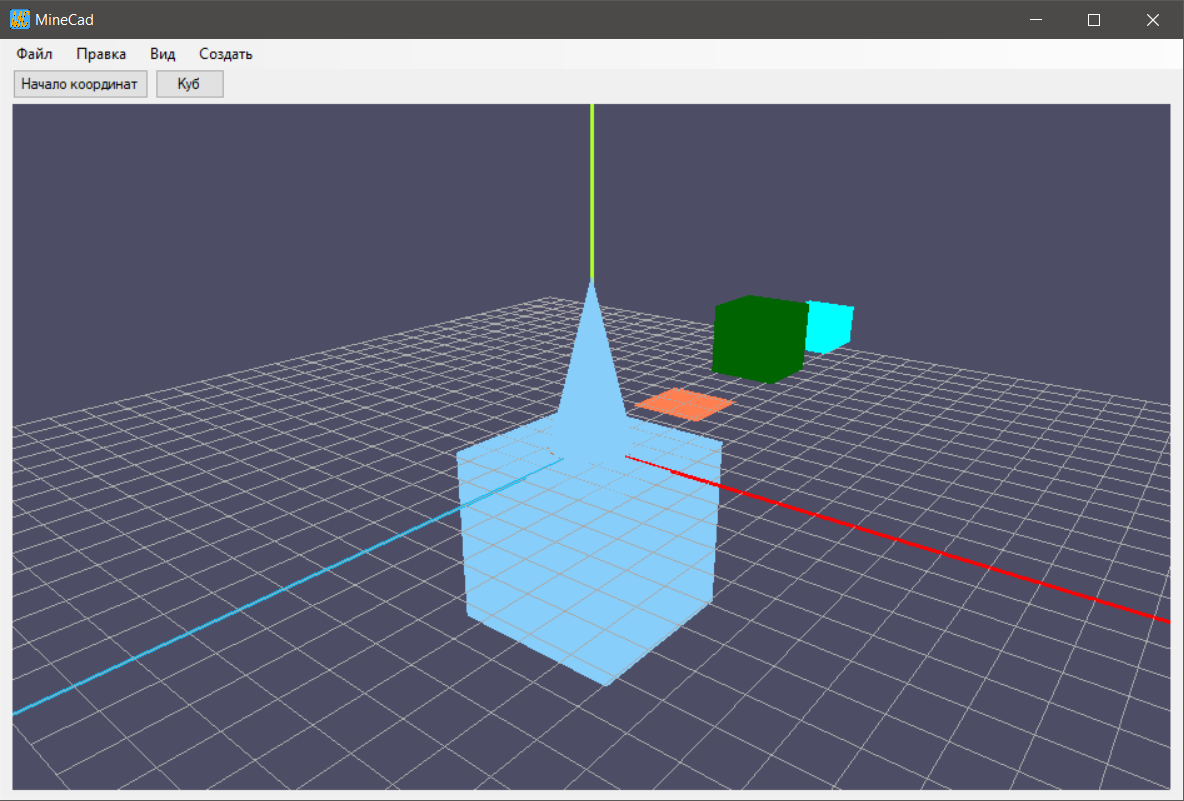Click the MineCad app icon in title bar
The image size is (1184, 801).
coord(20,20)
